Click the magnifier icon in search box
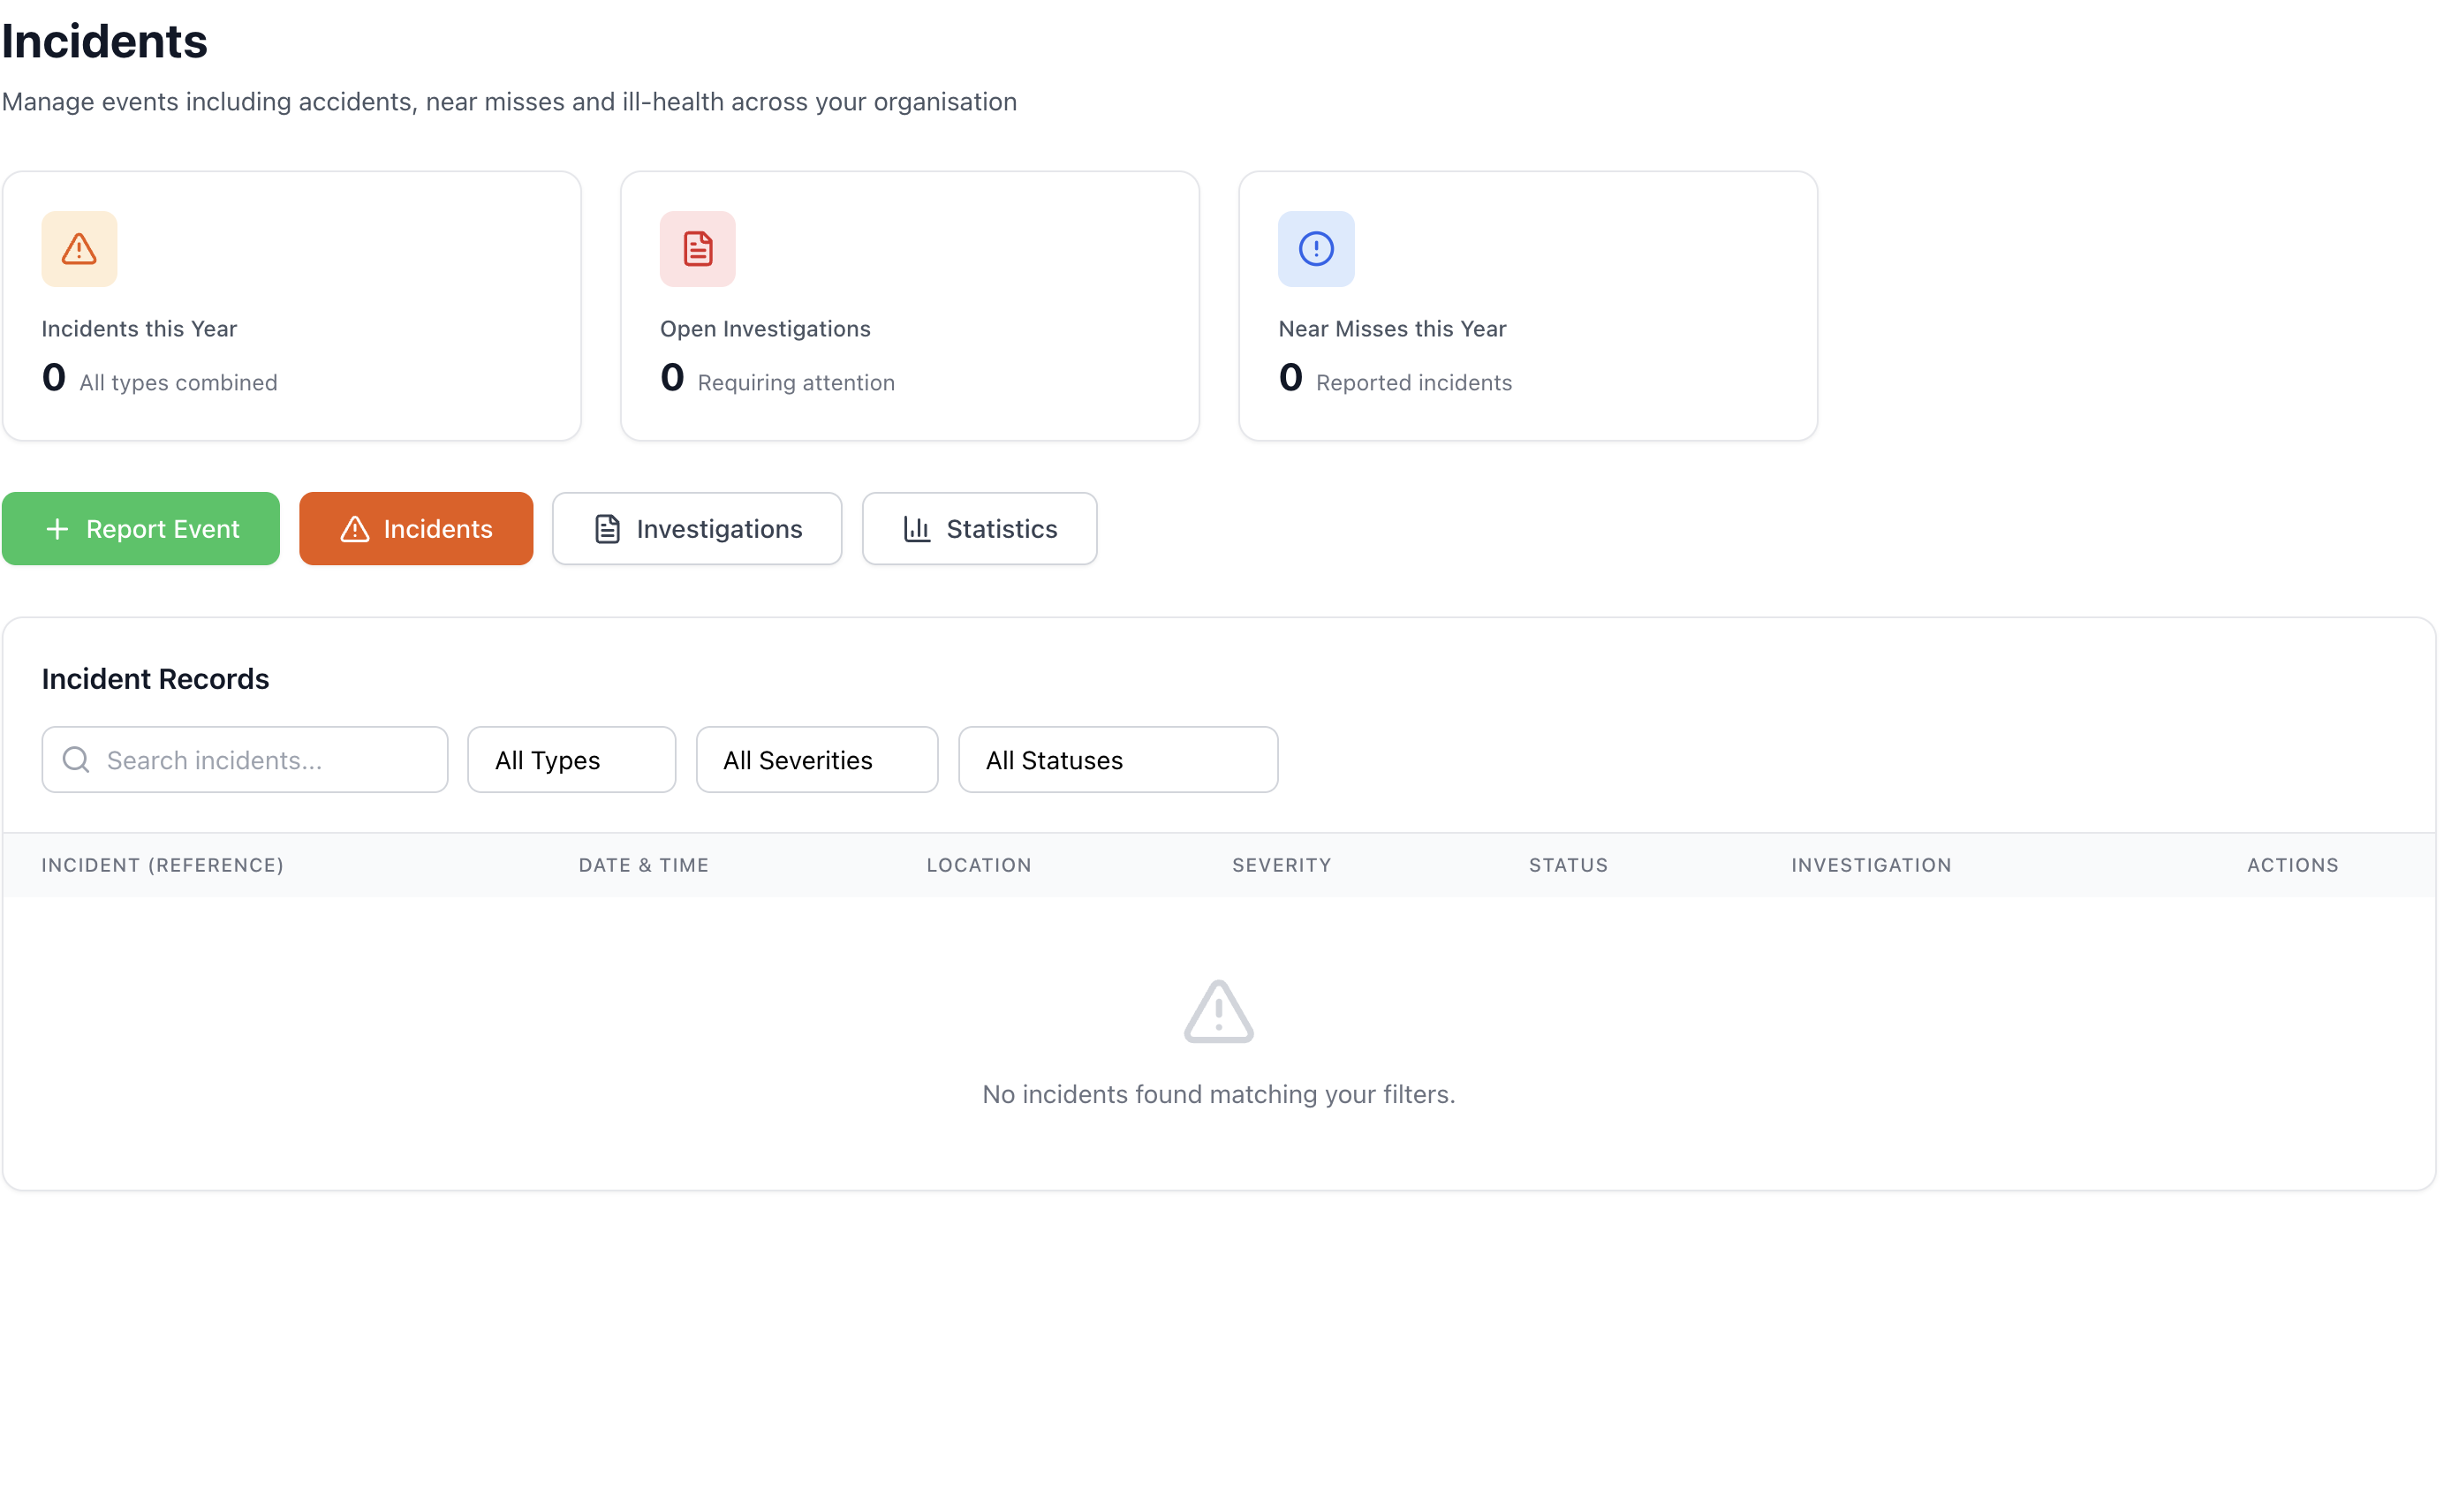Viewport: 2459px width, 1512px height. [x=76, y=760]
